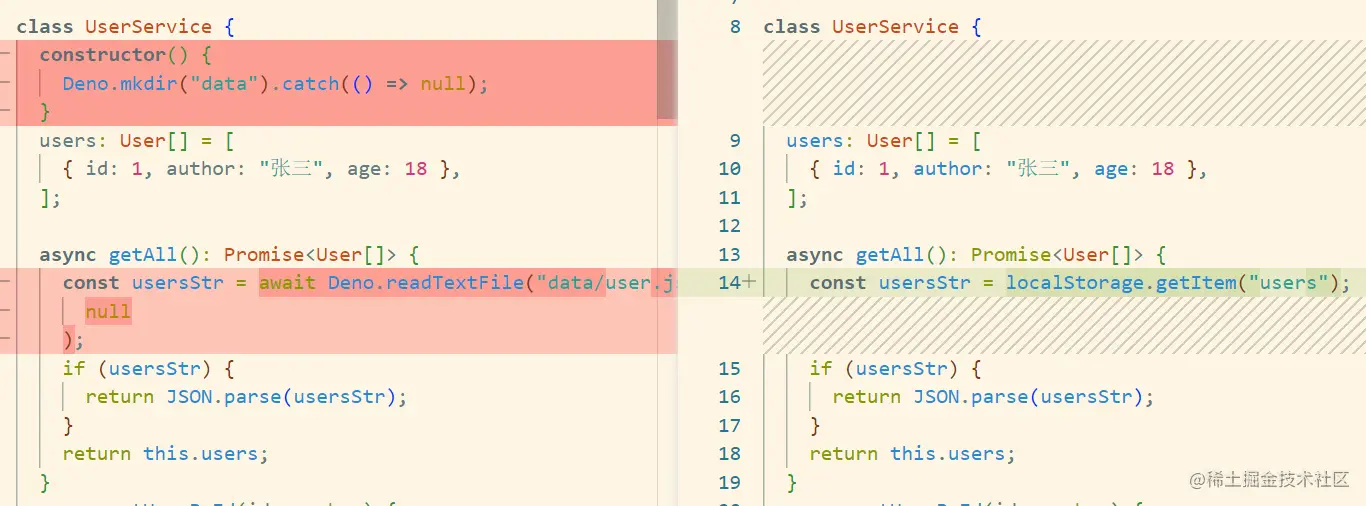Select line number 11 in right pane
This screenshot has height=506, width=1366.
730,198
